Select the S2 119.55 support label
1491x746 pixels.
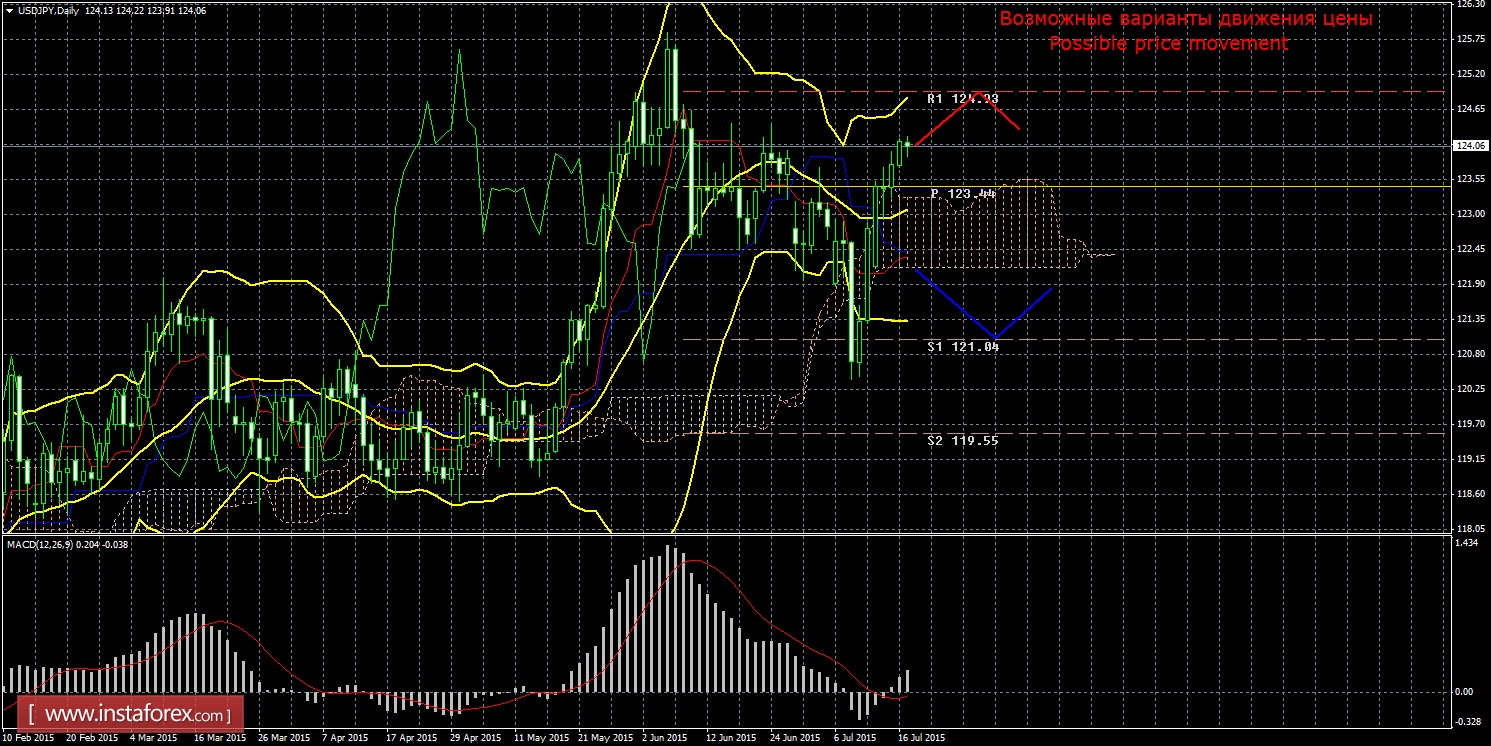coord(962,440)
